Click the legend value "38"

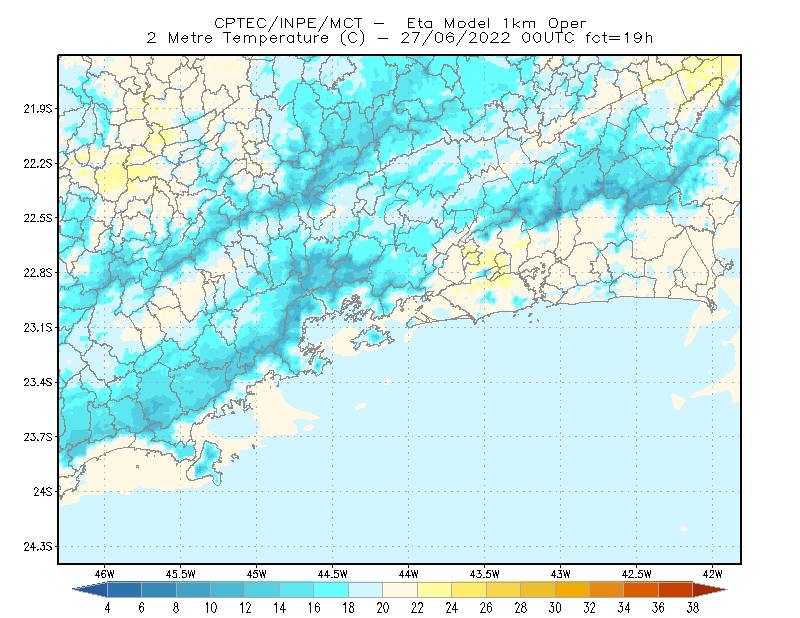pyautogui.click(x=693, y=608)
